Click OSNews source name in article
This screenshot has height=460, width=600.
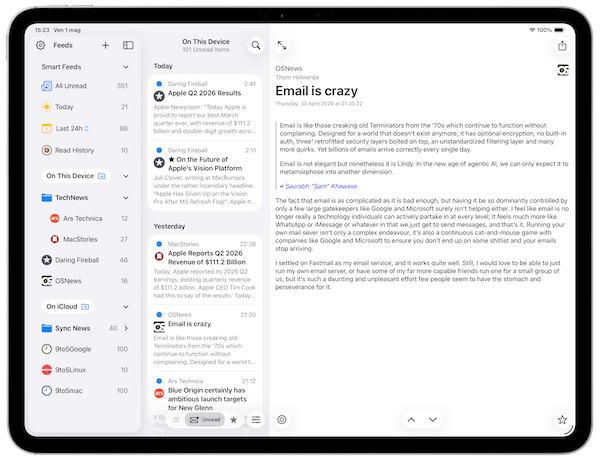[x=289, y=69]
